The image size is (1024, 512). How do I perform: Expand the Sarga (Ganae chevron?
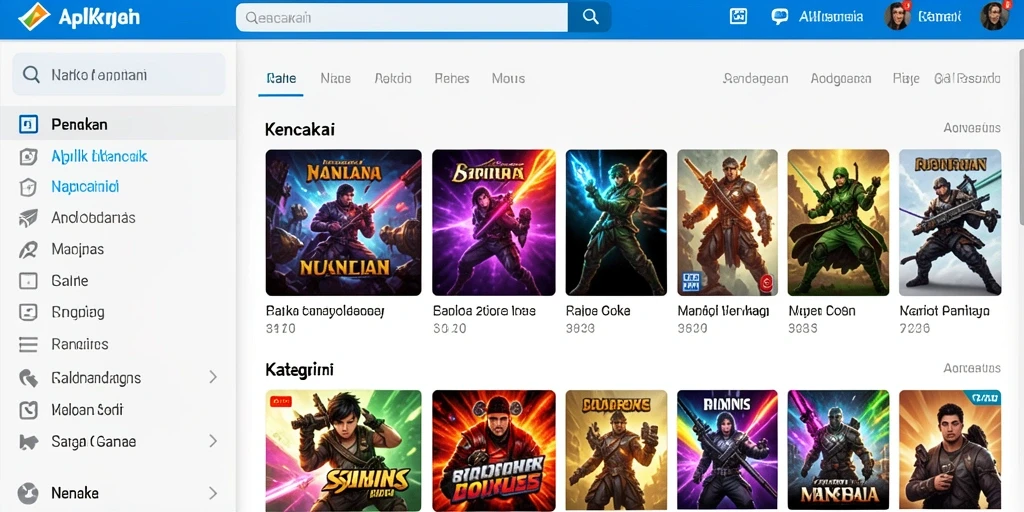point(212,441)
